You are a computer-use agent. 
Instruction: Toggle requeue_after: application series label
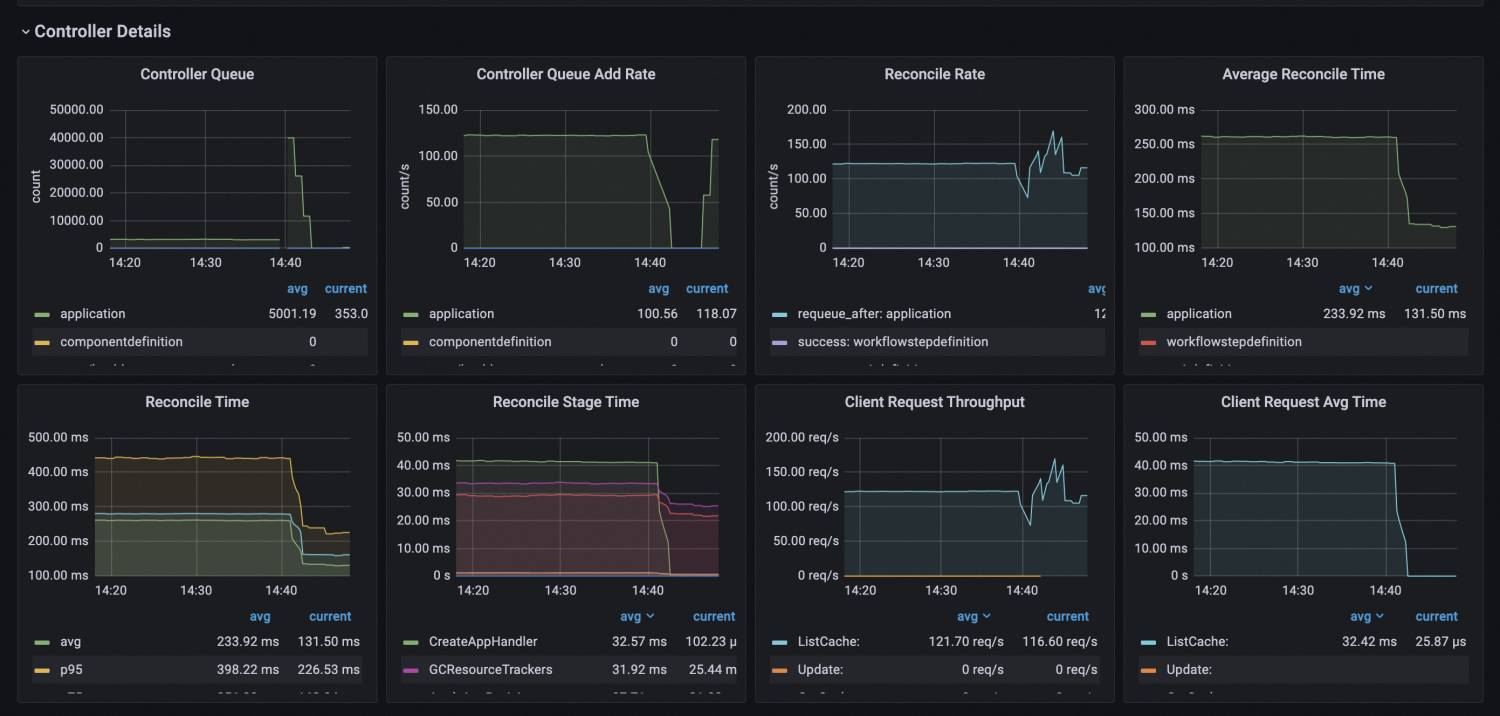(874, 314)
